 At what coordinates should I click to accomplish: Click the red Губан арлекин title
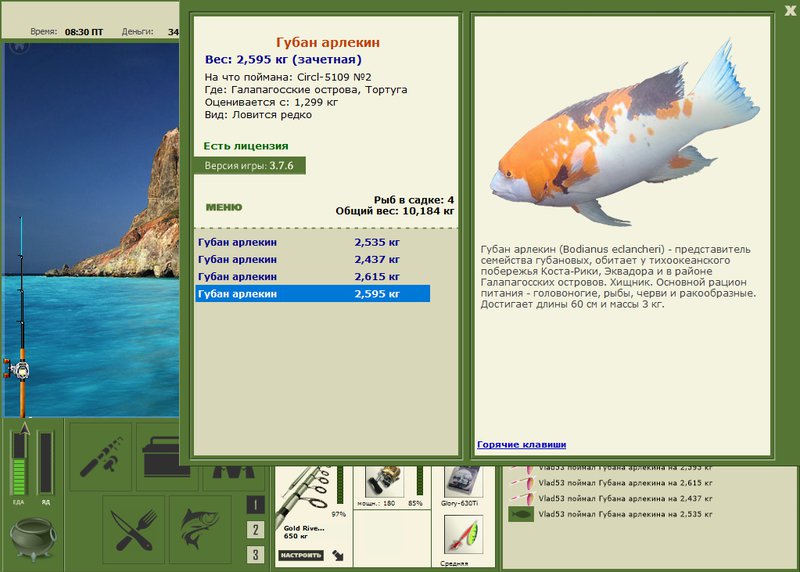point(328,42)
